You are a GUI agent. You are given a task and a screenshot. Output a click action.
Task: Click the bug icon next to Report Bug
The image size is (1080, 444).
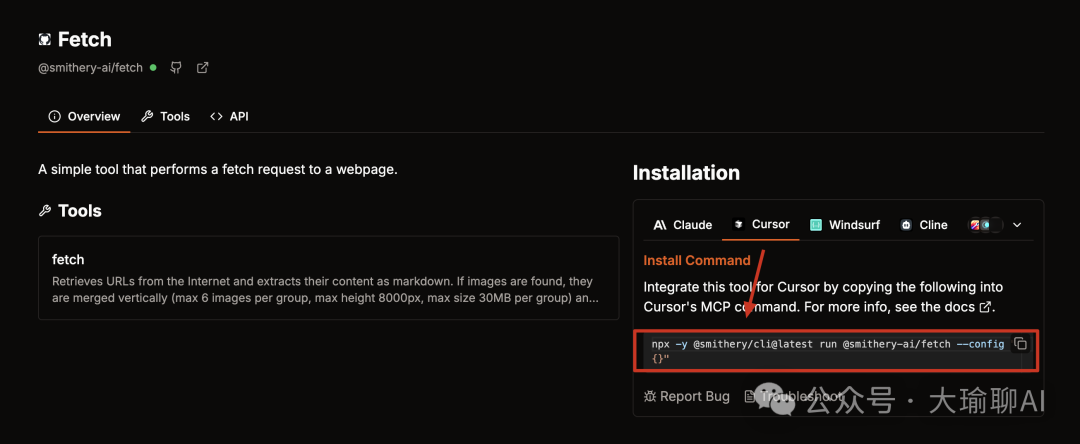click(x=650, y=397)
